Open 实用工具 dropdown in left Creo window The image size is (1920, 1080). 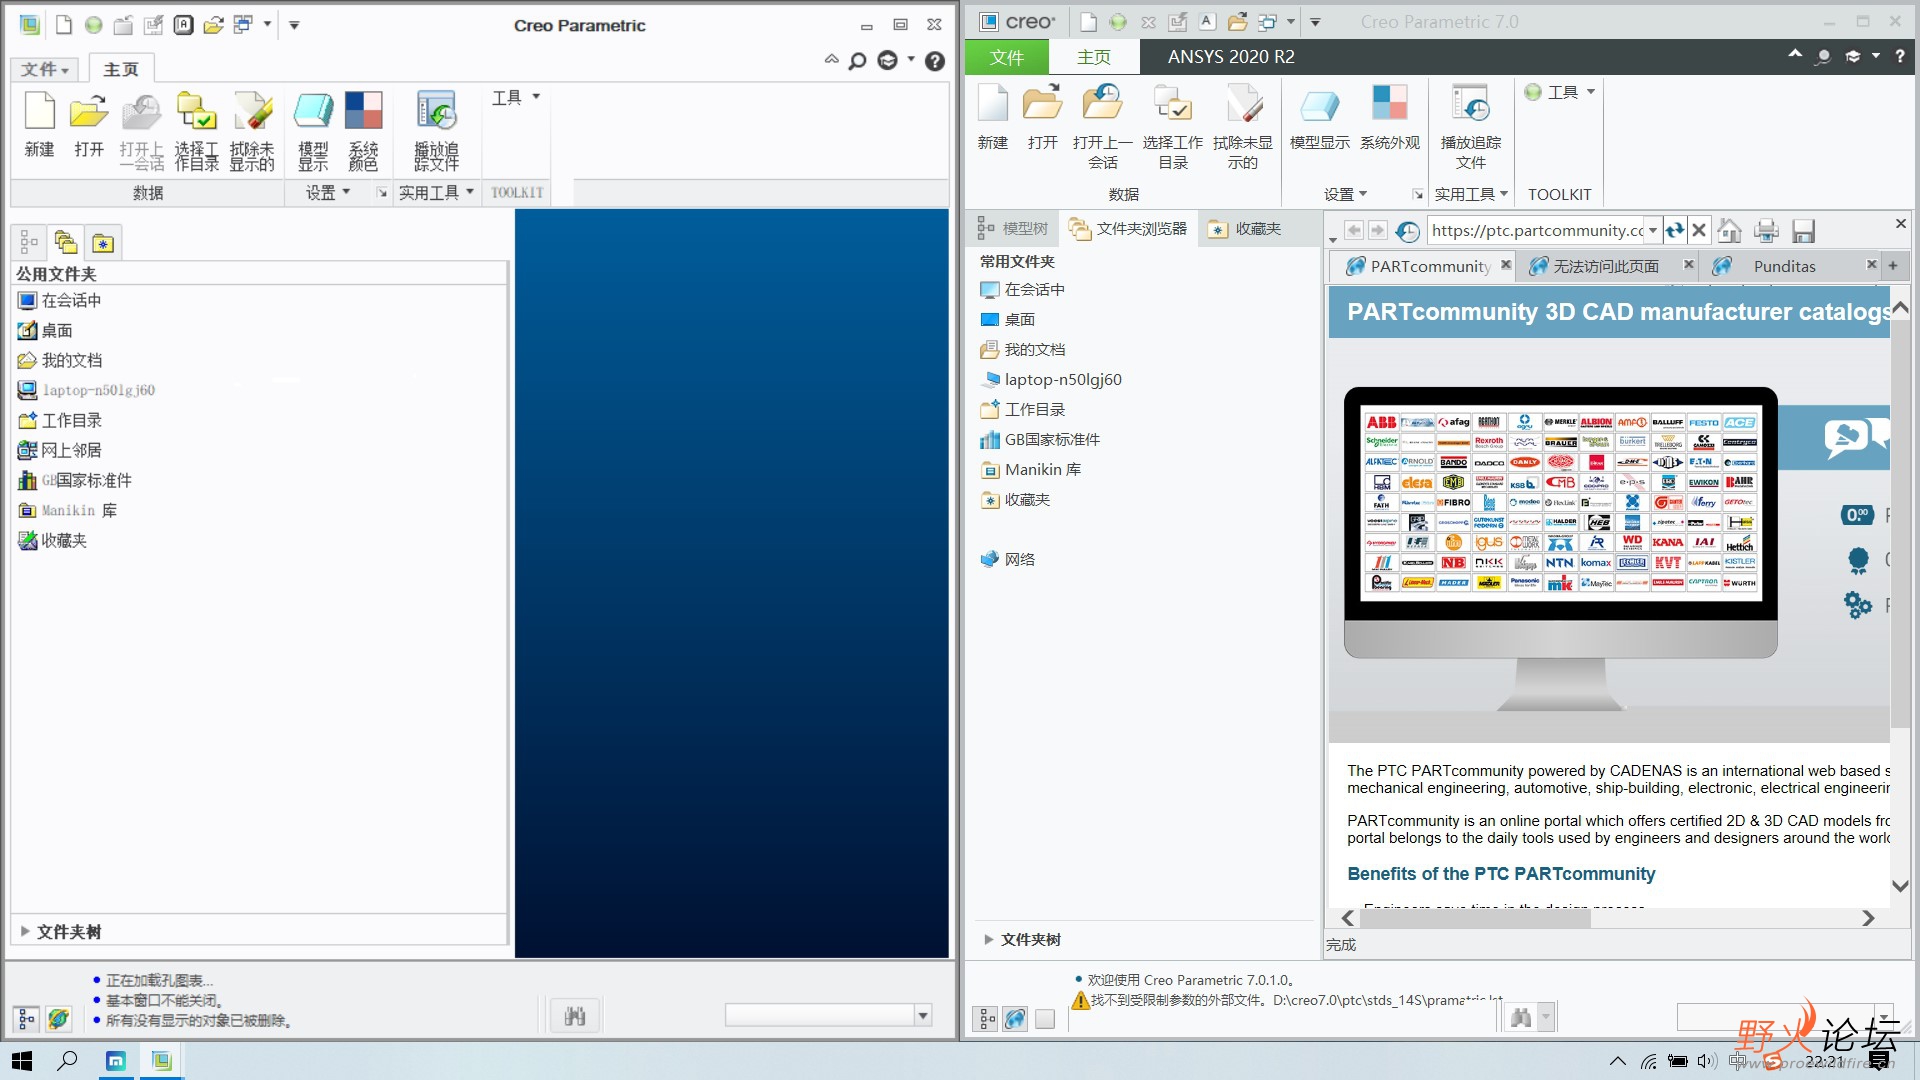click(x=436, y=192)
